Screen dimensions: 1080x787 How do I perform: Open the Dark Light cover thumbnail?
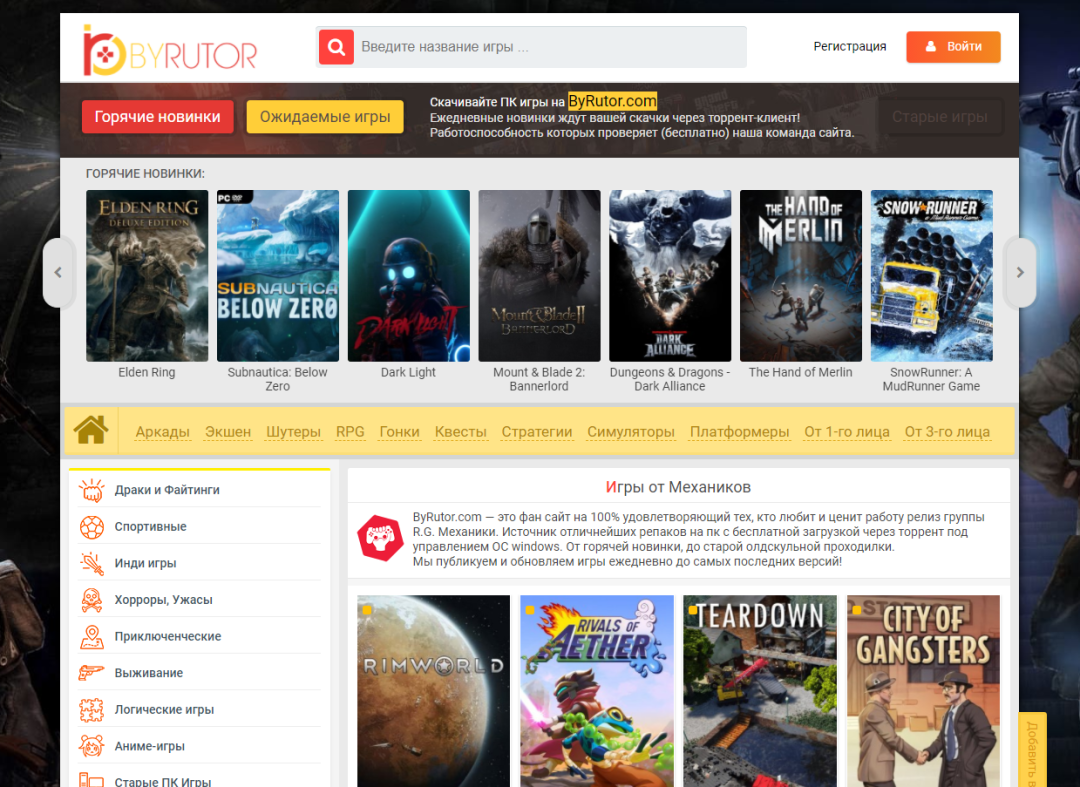point(408,275)
